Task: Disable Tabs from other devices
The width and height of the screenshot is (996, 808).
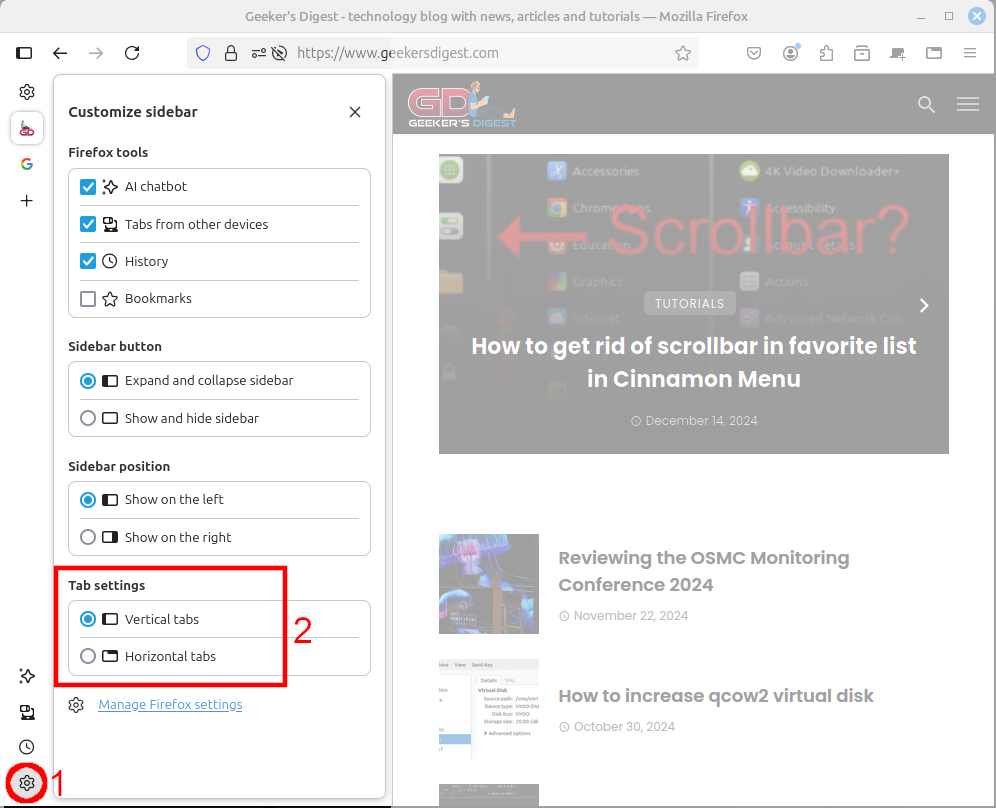Action: click(88, 224)
